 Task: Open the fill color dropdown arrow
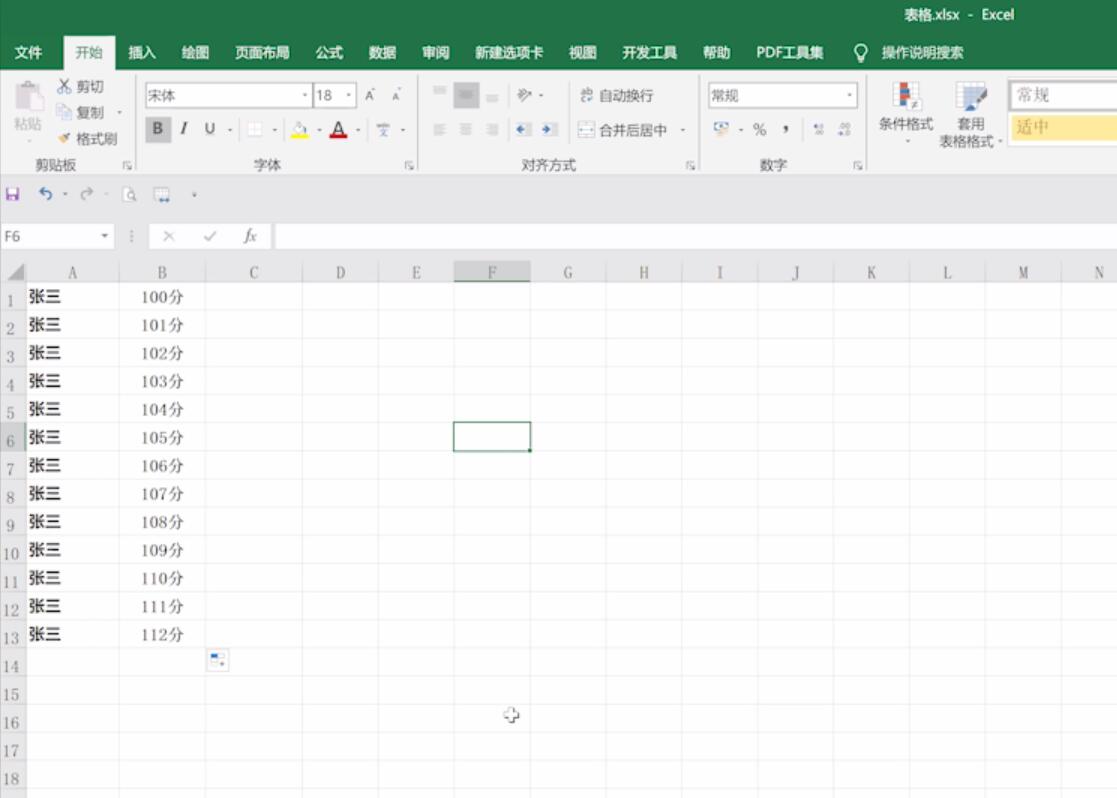[x=319, y=130]
